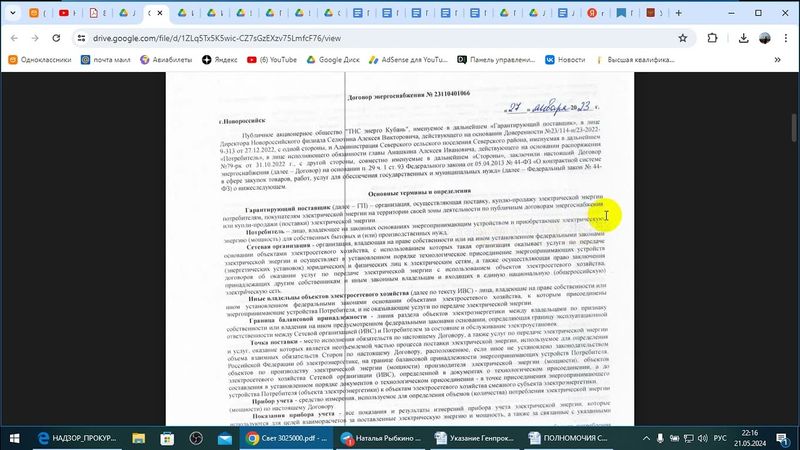Image resolution: width=800 pixels, height=450 pixels.
Task: Open the Chrome profile avatar
Action: (765, 38)
